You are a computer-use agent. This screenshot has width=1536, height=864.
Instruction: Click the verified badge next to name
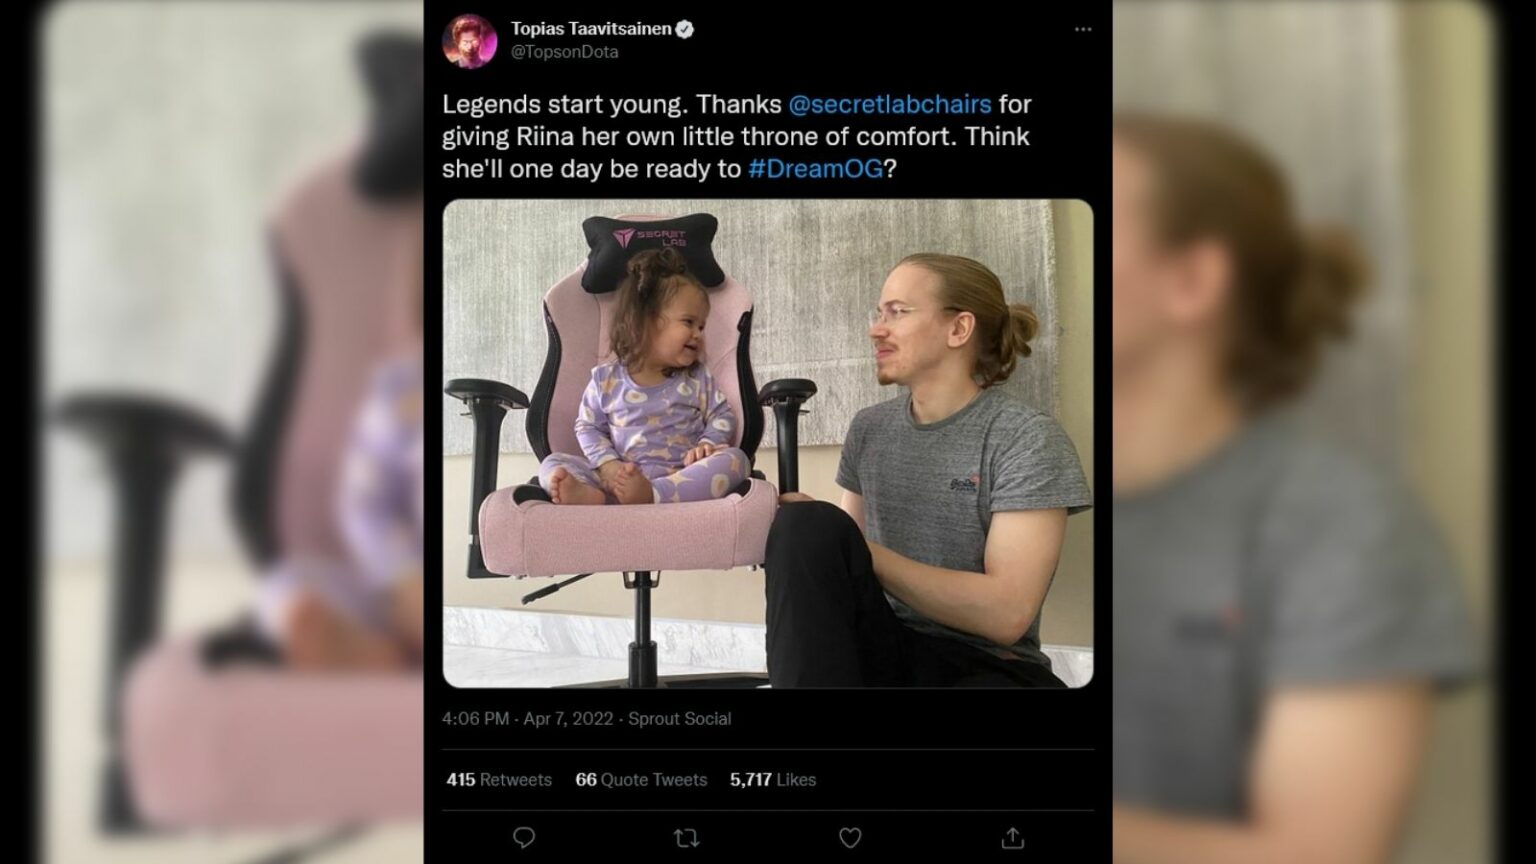[686, 29]
